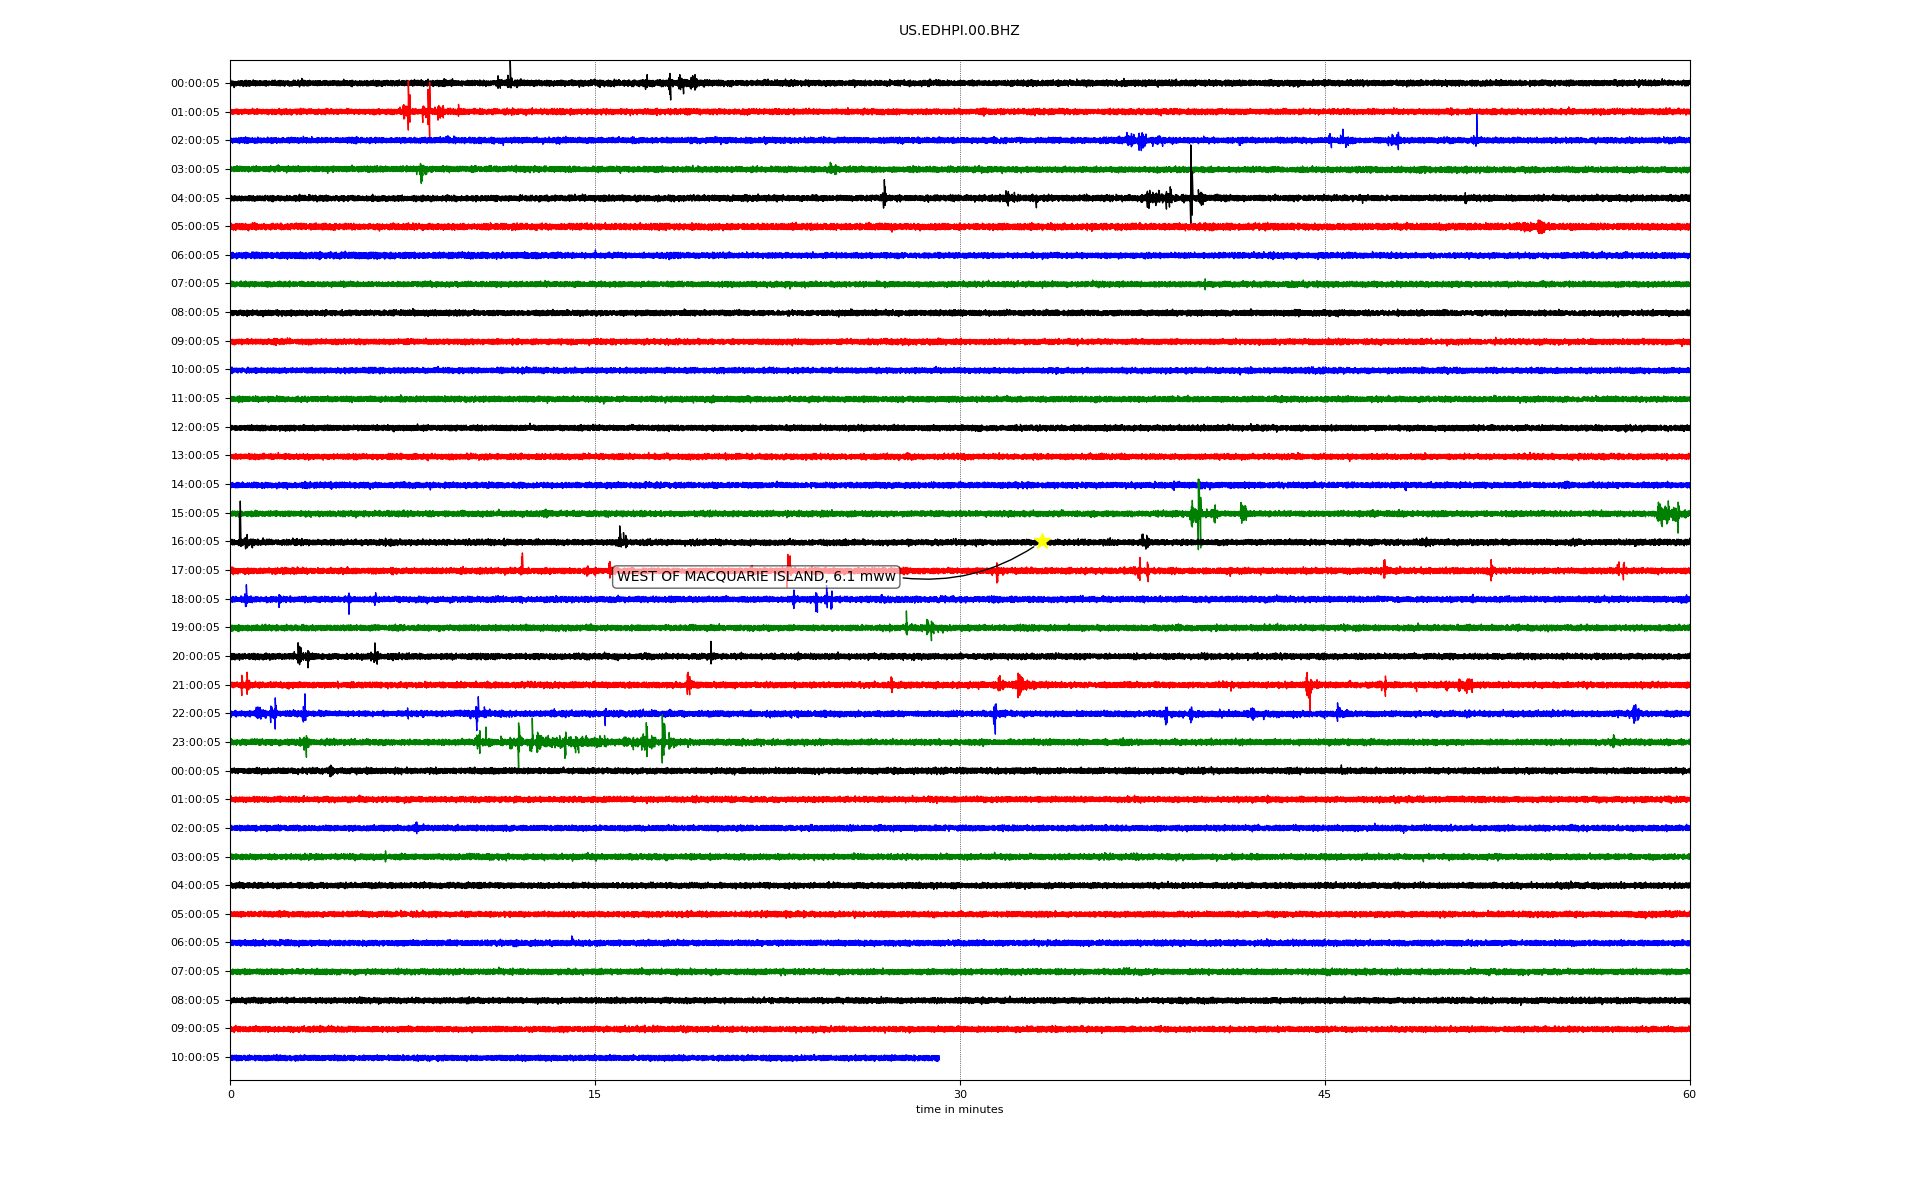The image size is (1920, 1200).
Task: Click the 19:00:05 time label
Action: [195, 628]
